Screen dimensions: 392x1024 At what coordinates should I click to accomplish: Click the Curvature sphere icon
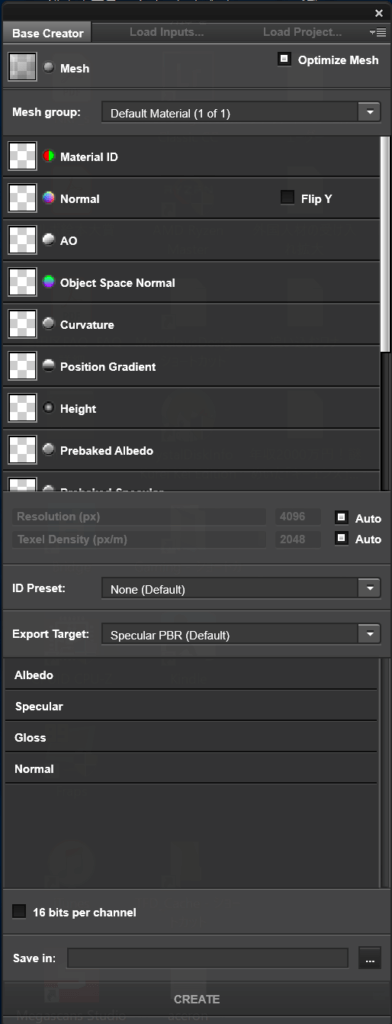[x=48, y=325]
